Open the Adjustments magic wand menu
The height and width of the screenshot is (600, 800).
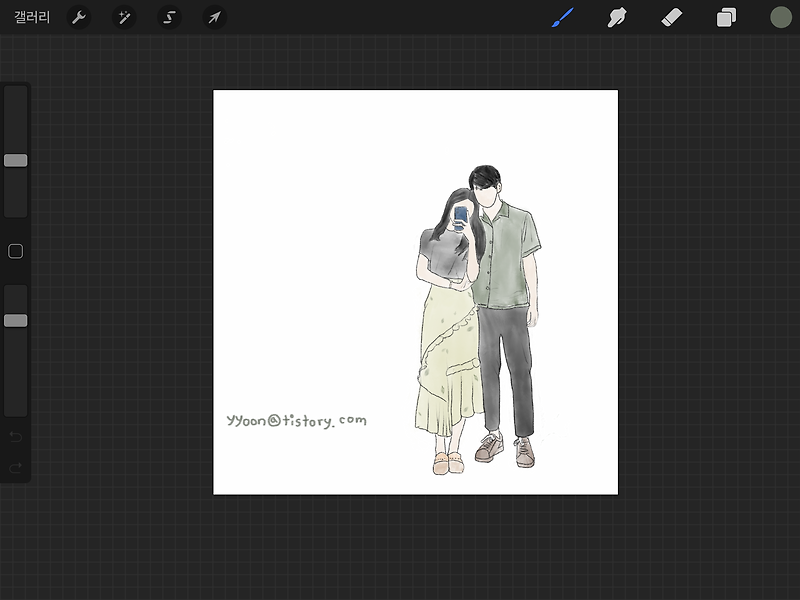pos(124,17)
